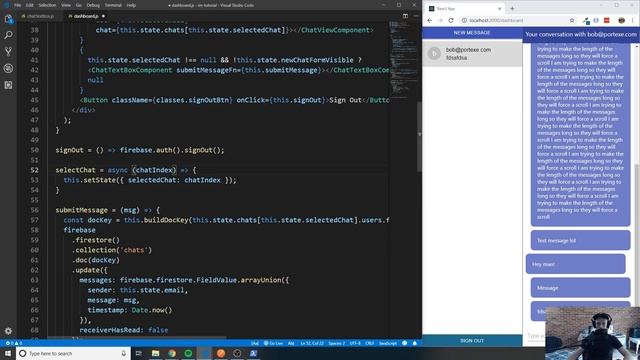Open Chrome's three-dot menu
The image size is (640, 360).
pyautogui.click(x=633, y=20)
